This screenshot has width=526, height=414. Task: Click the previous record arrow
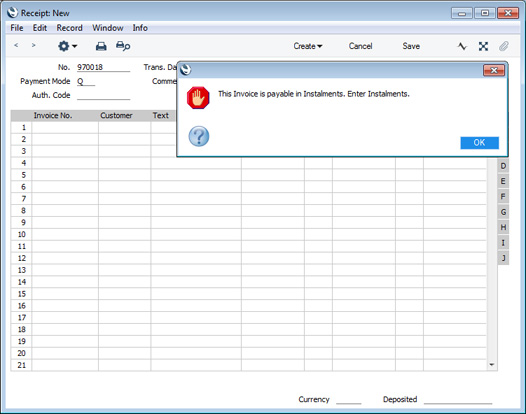tap(16, 45)
